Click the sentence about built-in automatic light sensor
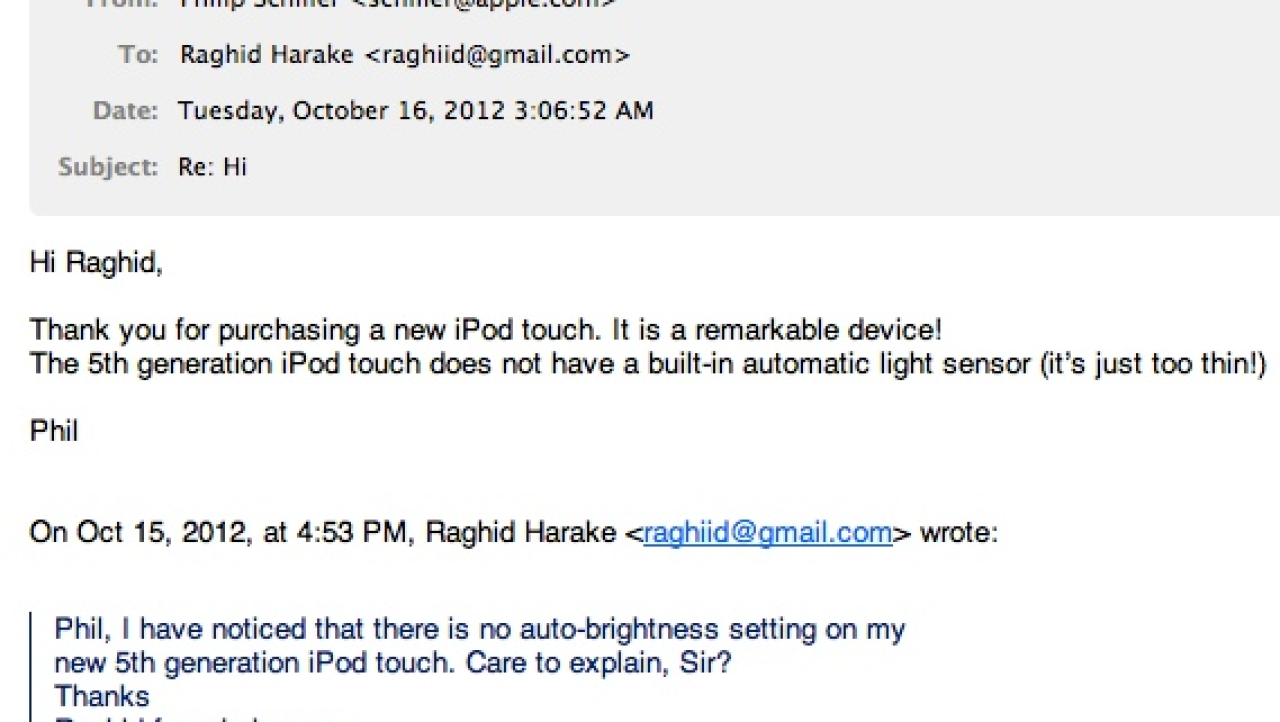 648,364
